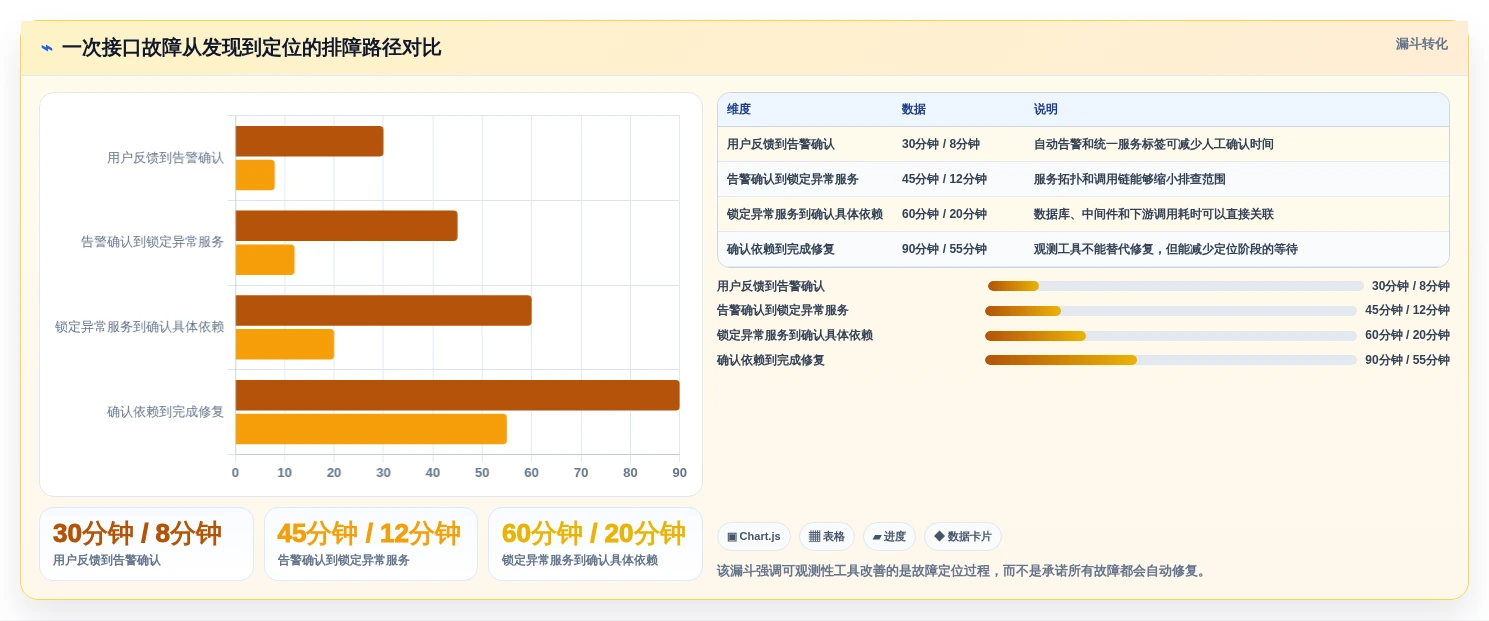Click description 服务拓扑和调用链能够缩小排查范围
The image size is (1489, 621).
[1130, 180]
